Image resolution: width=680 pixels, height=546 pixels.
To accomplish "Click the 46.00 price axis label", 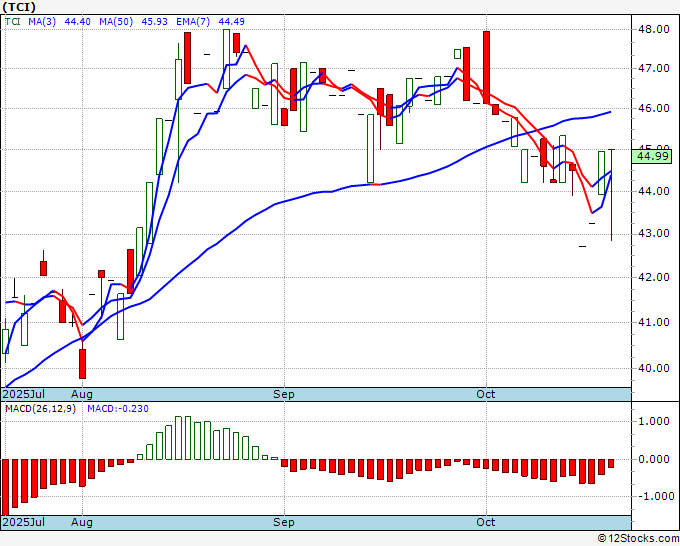I will pyautogui.click(x=654, y=108).
